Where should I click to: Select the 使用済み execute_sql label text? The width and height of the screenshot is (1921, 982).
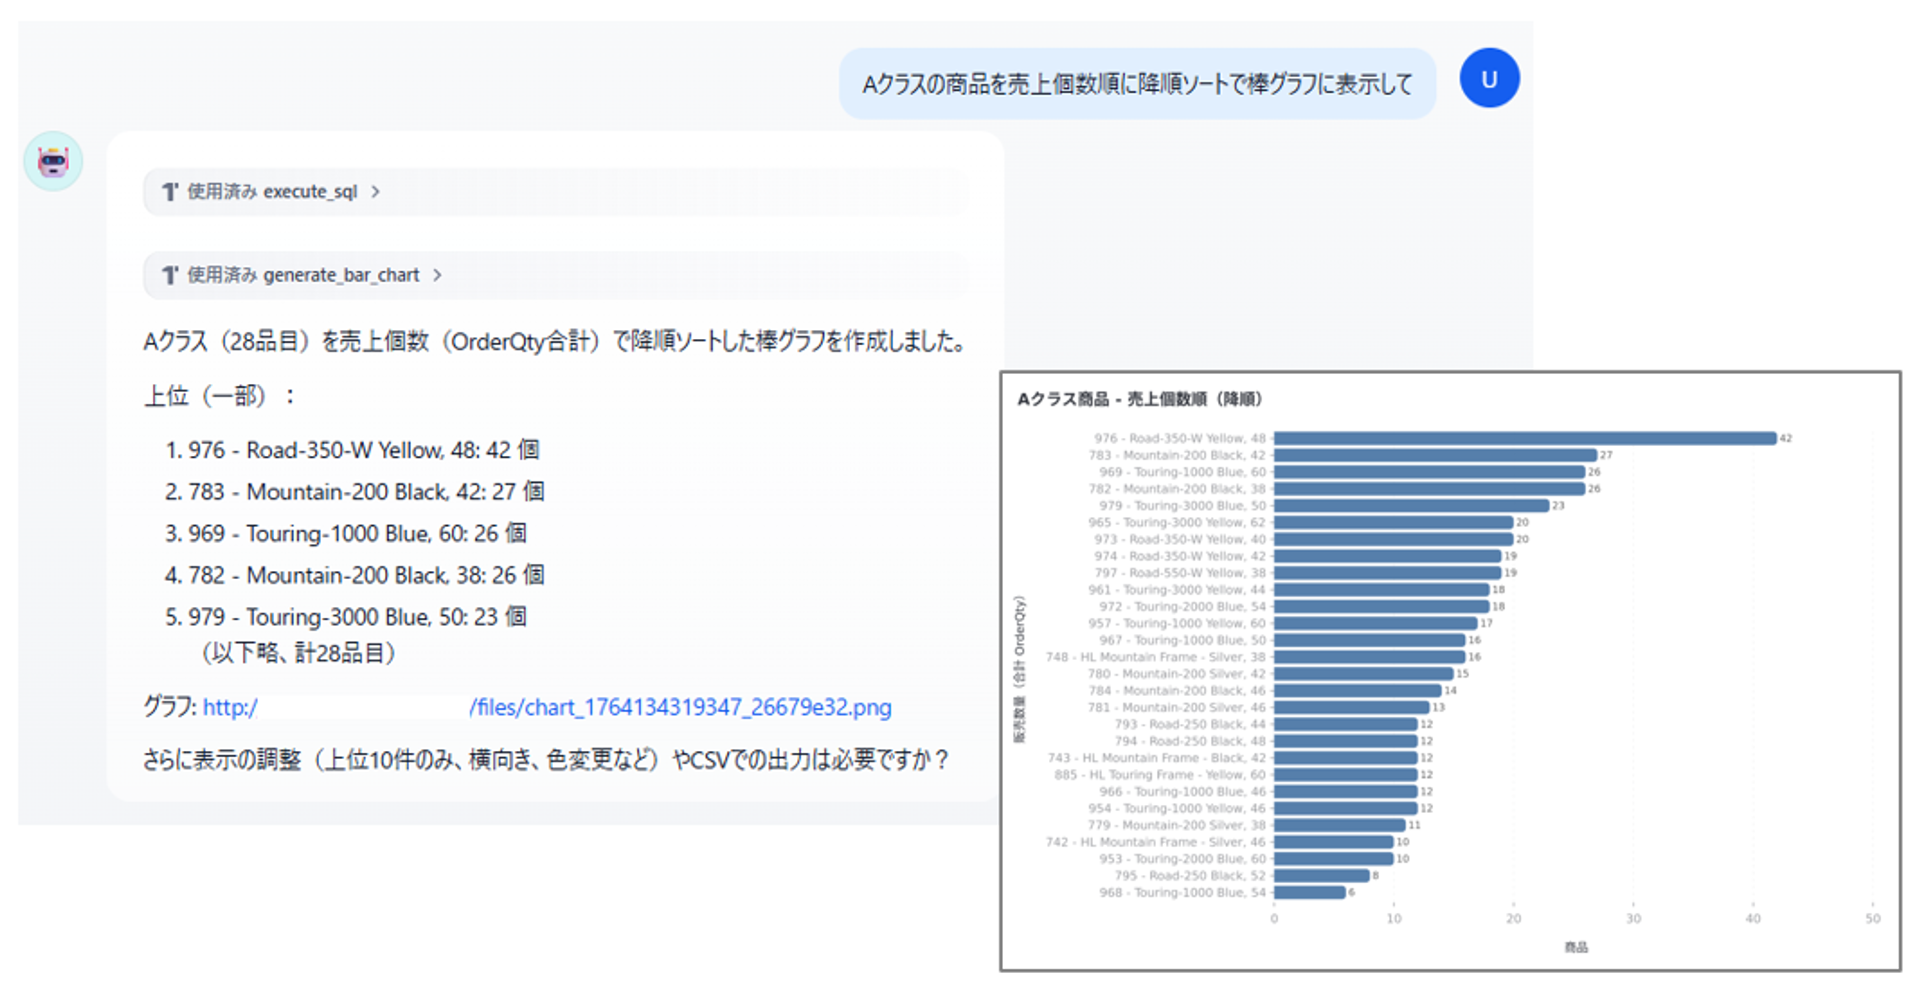[272, 192]
